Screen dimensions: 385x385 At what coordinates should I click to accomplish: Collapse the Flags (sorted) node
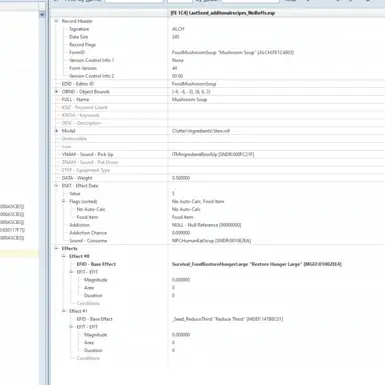pyautogui.click(x=63, y=201)
